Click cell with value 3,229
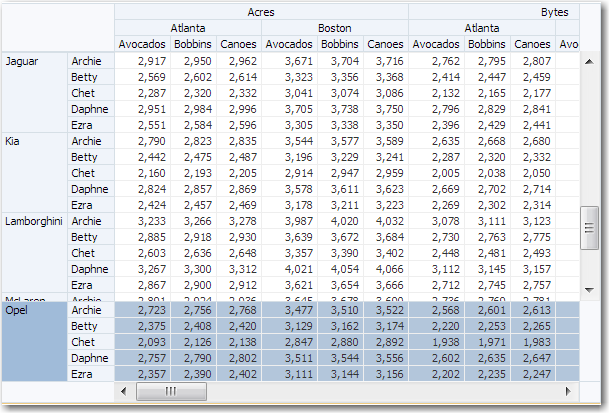This screenshot has height=413, width=609. pyautogui.click(x=340, y=157)
